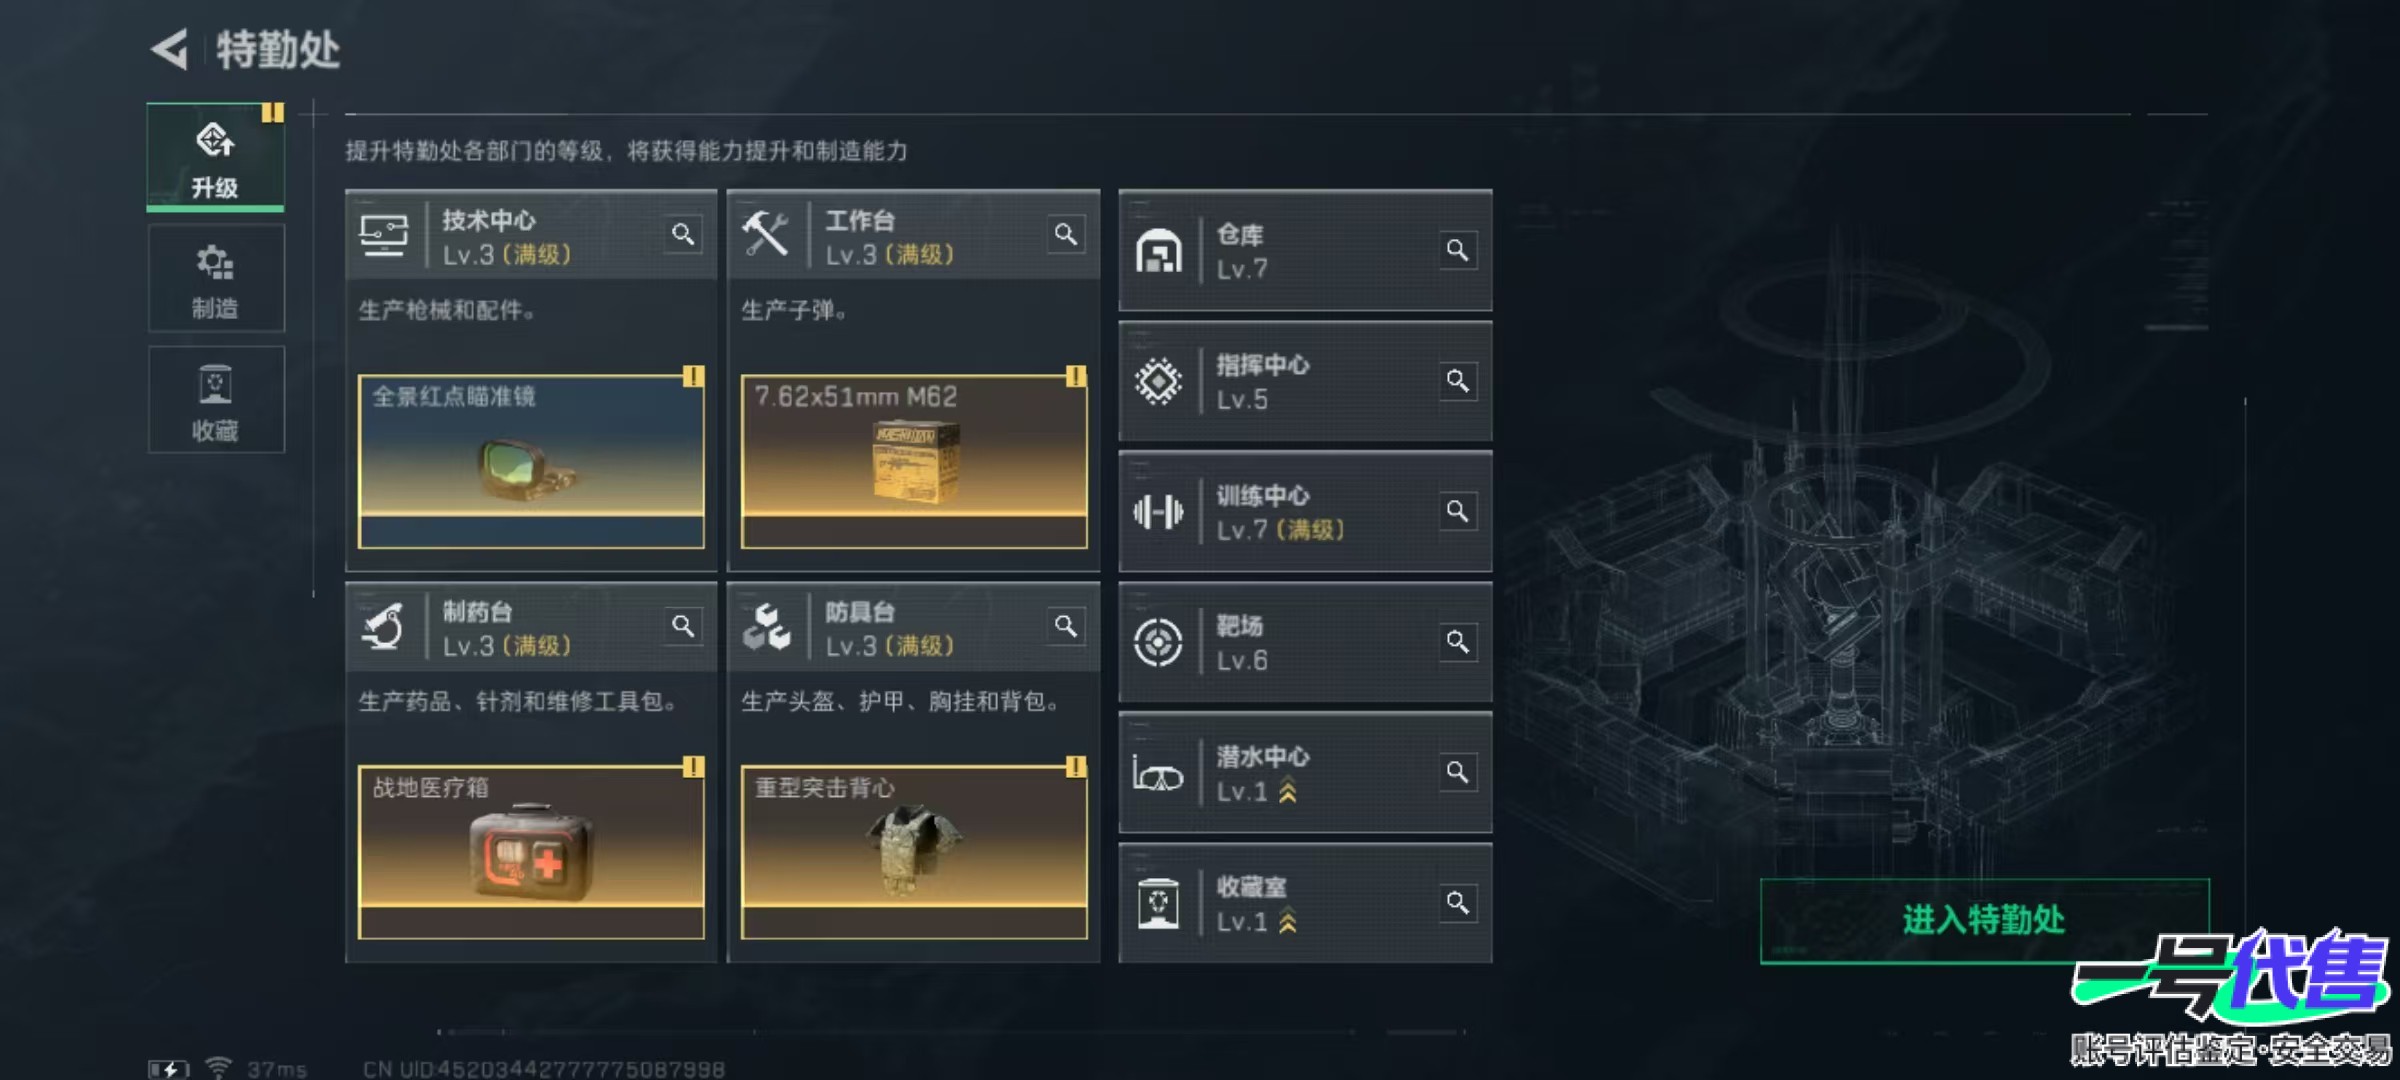This screenshot has width=2400, height=1080.
Task: Inspect 防具台 with its magnifier icon
Action: [x=1066, y=626]
